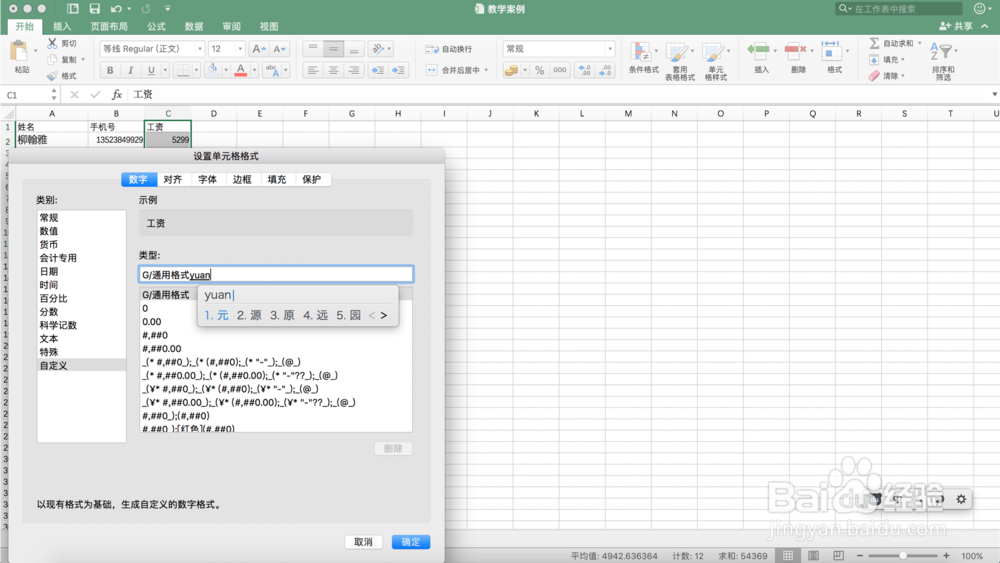Switch to Page Layout view in status bar
1000x563 pixels.
tap(813, 556)
